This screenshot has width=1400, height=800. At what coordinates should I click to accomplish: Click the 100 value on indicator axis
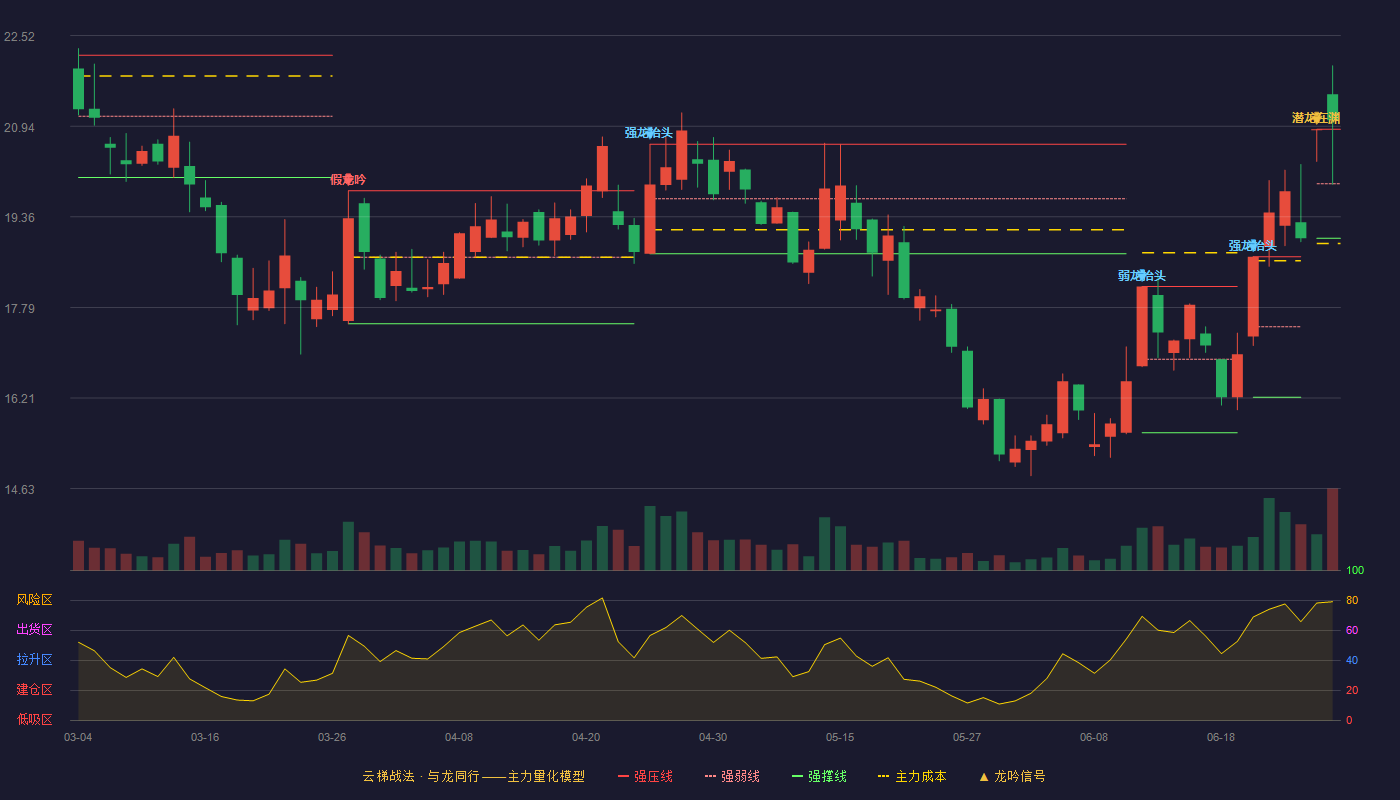[x=1355, y=571]
